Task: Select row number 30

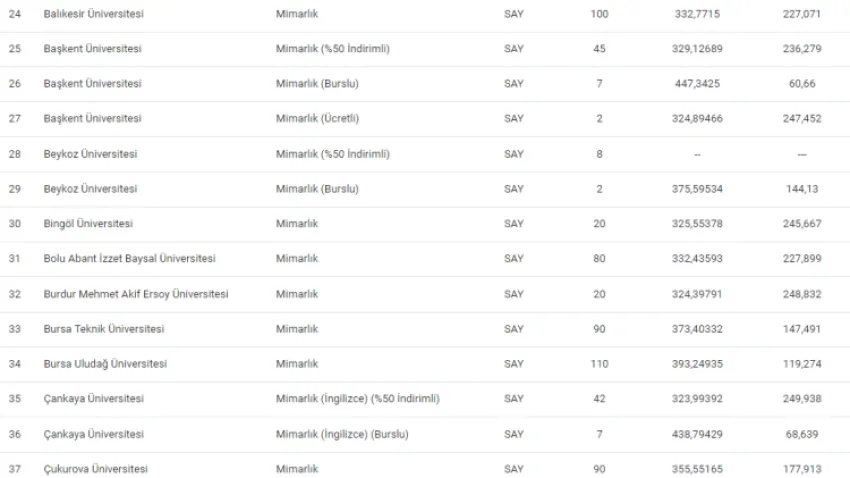Action: pyautogui.click(x=15, y=223)
